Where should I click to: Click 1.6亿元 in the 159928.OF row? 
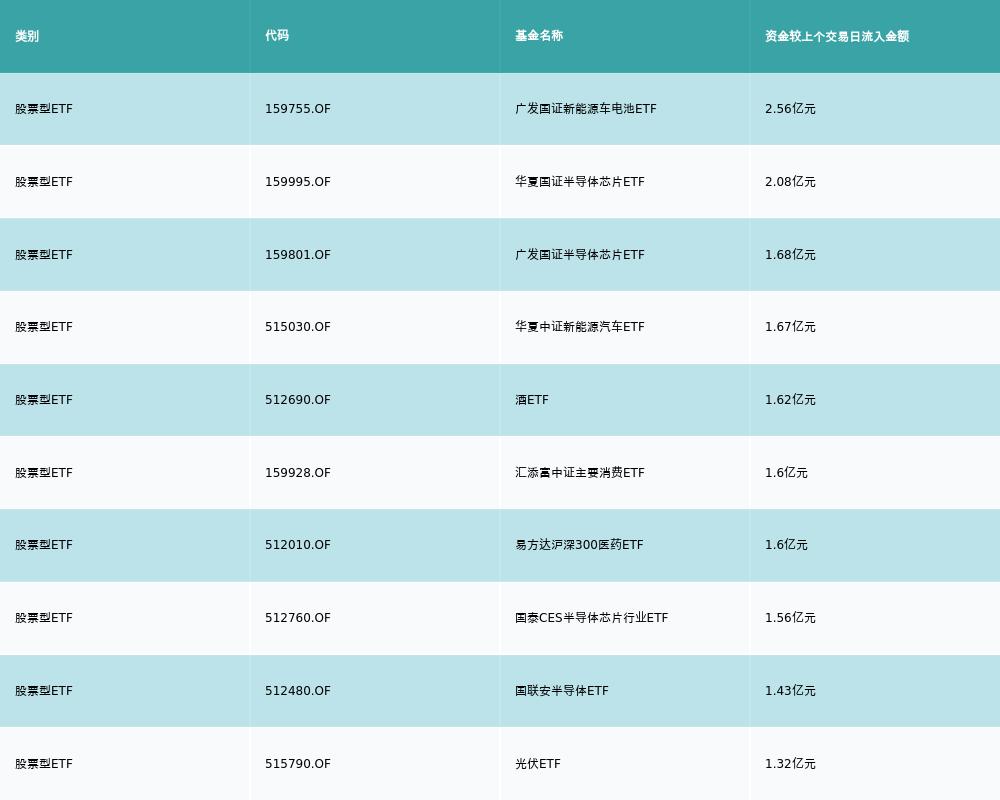click(x=786, y=473)
